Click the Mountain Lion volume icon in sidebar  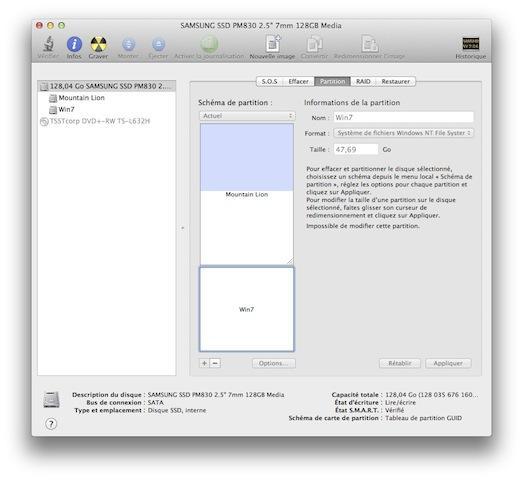tap(53, 98)
